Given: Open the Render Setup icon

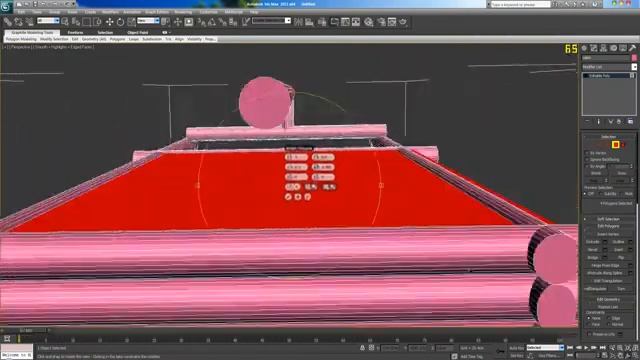Looking at the screenshot, I should (381, 22).
